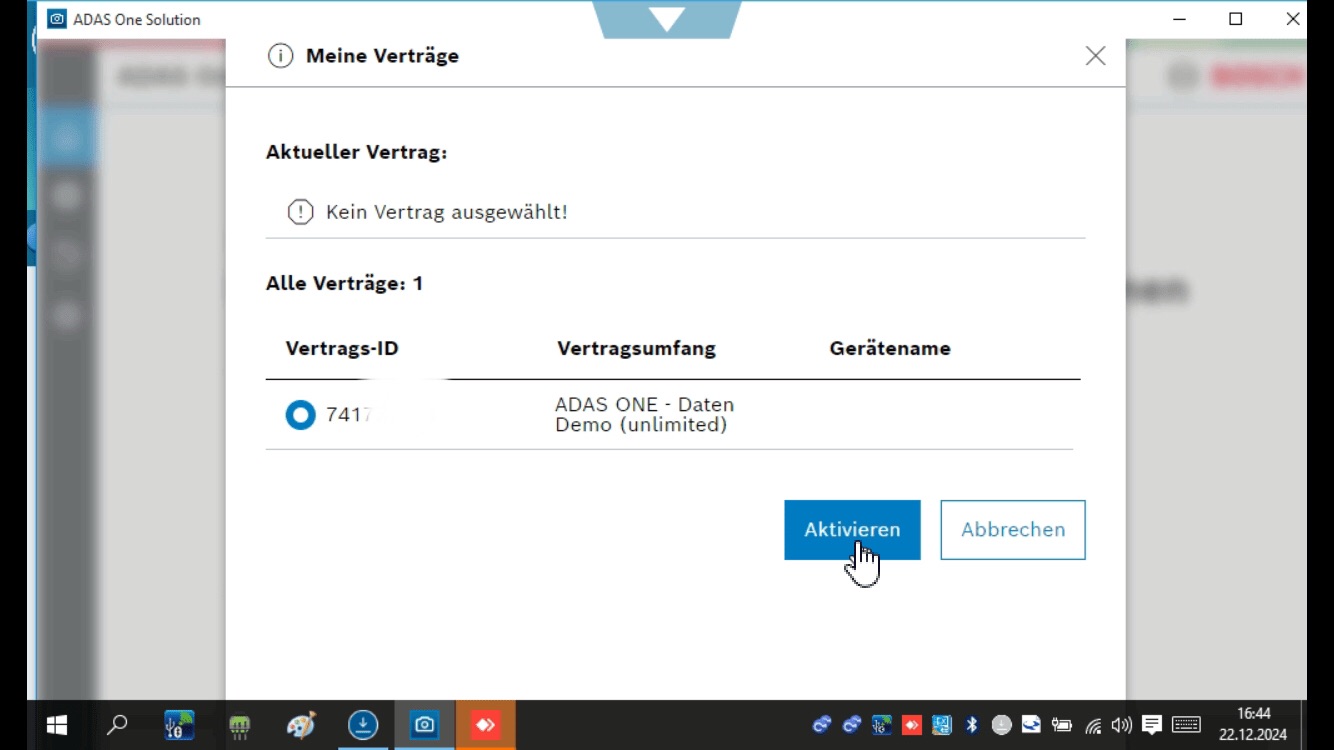Click the Bluetooth tray icon

pyautogui.click(x=971, y=725)
